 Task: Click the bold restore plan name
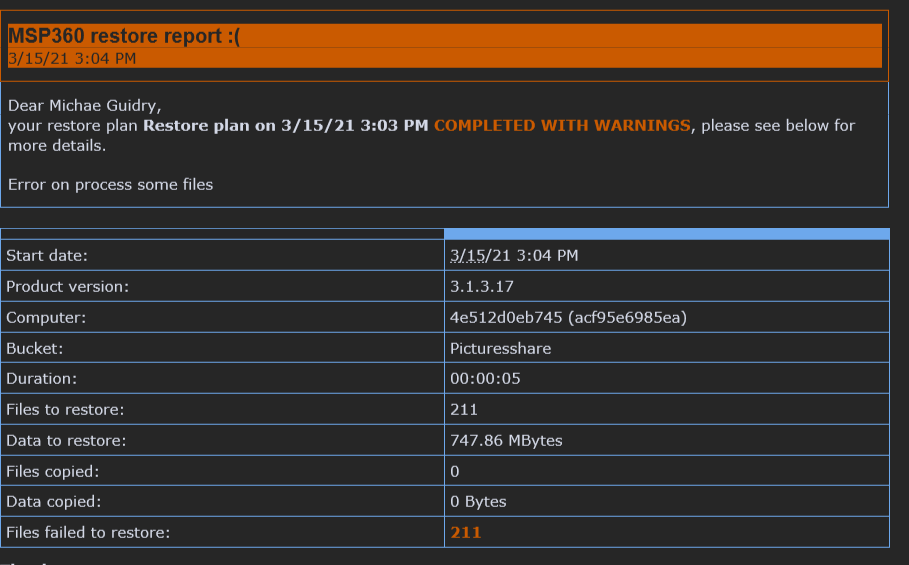(285, 126)
